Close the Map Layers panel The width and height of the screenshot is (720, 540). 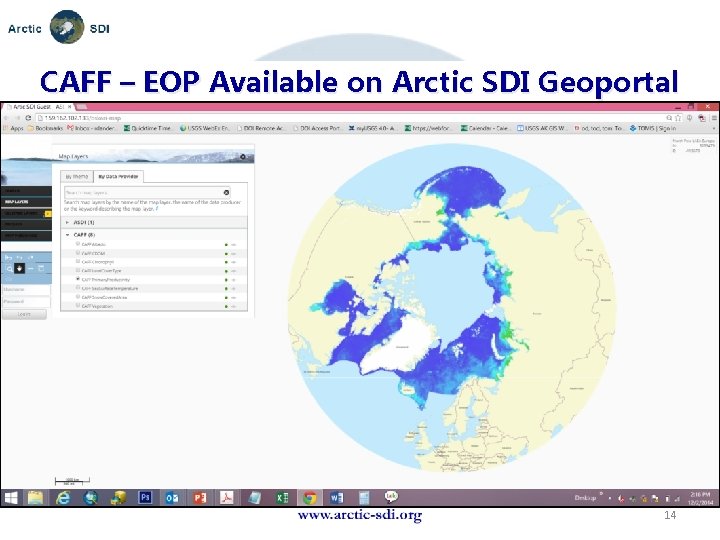coord(243,157)
